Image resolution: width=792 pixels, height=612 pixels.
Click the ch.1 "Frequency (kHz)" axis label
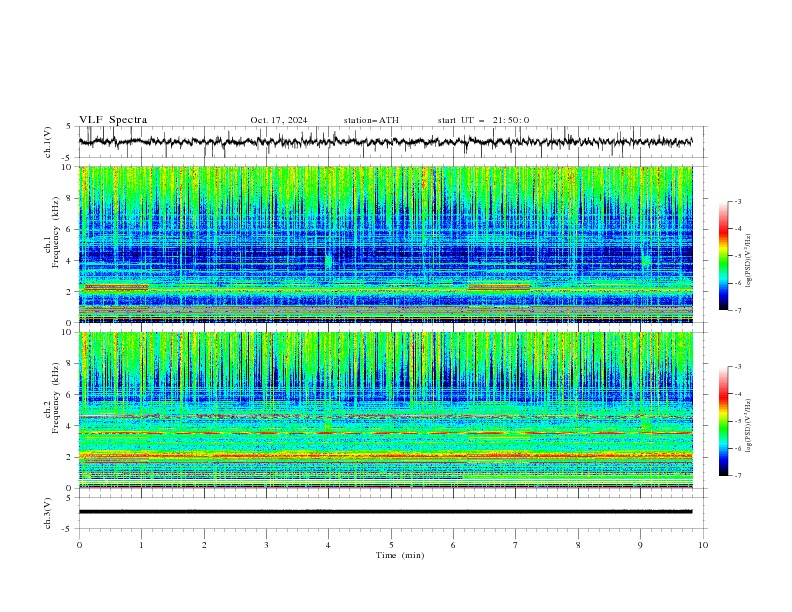pos(56,232)
